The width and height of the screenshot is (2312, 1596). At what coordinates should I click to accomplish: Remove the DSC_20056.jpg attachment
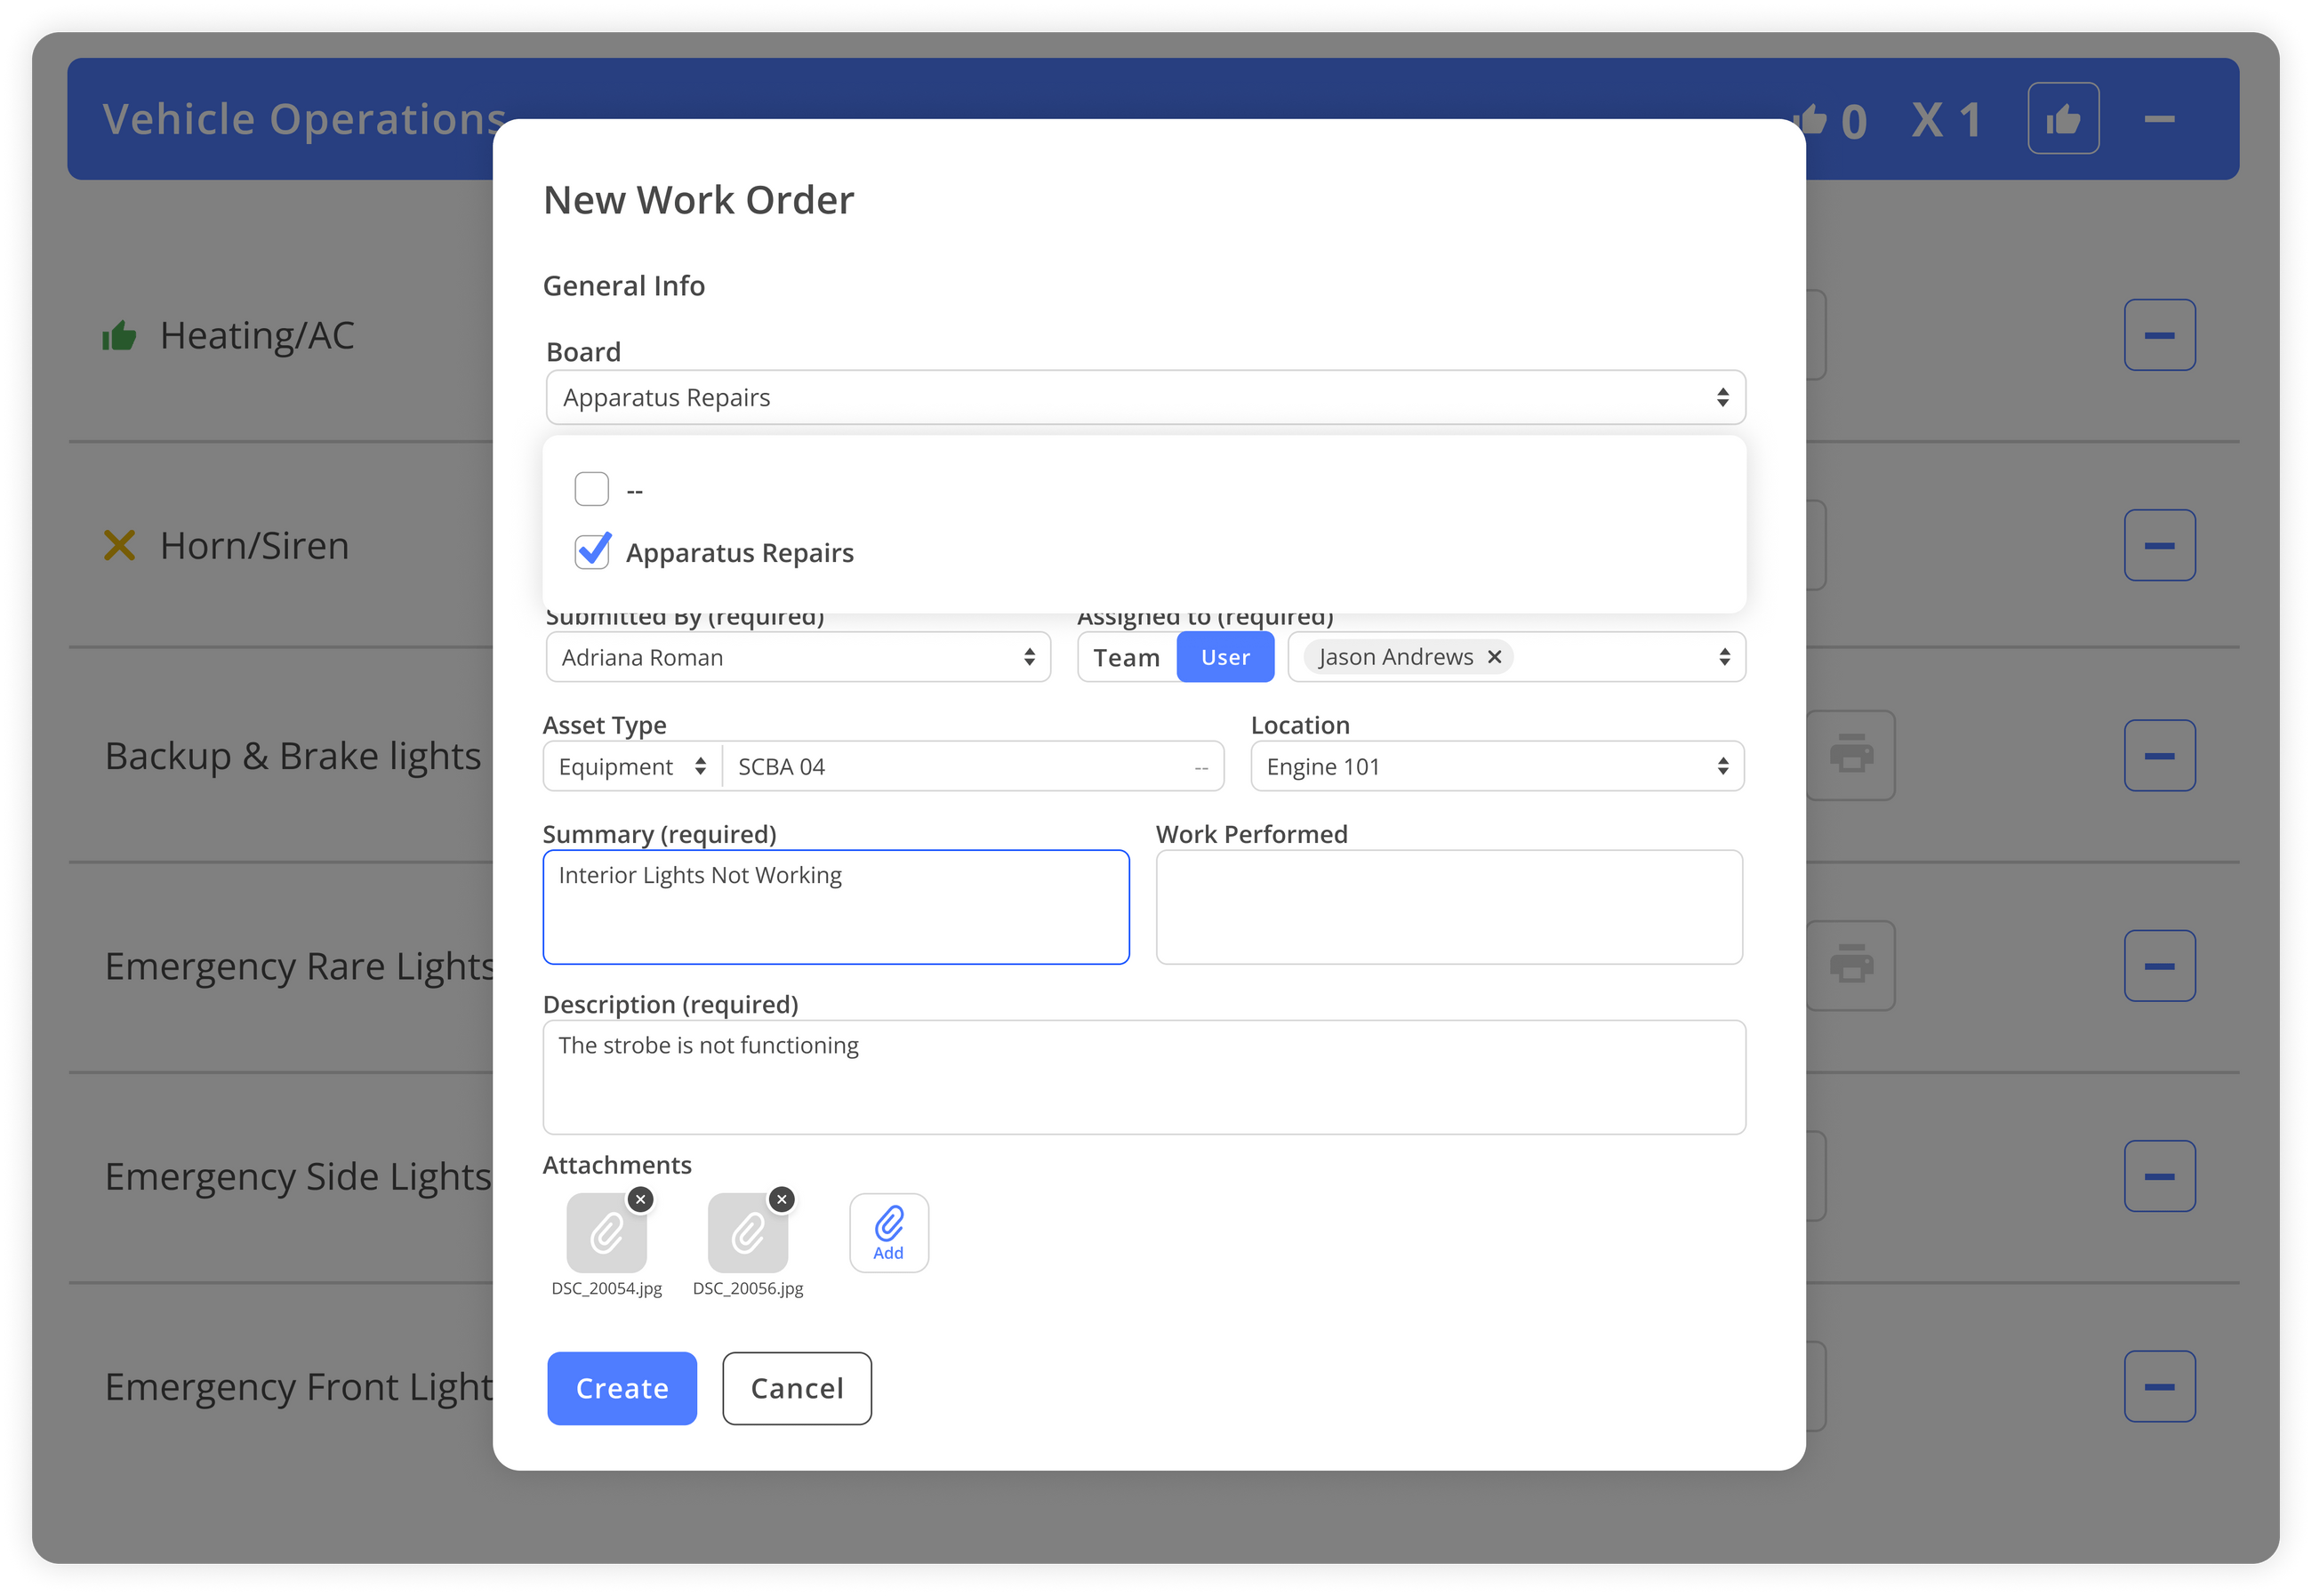(x=782, y=1199)
